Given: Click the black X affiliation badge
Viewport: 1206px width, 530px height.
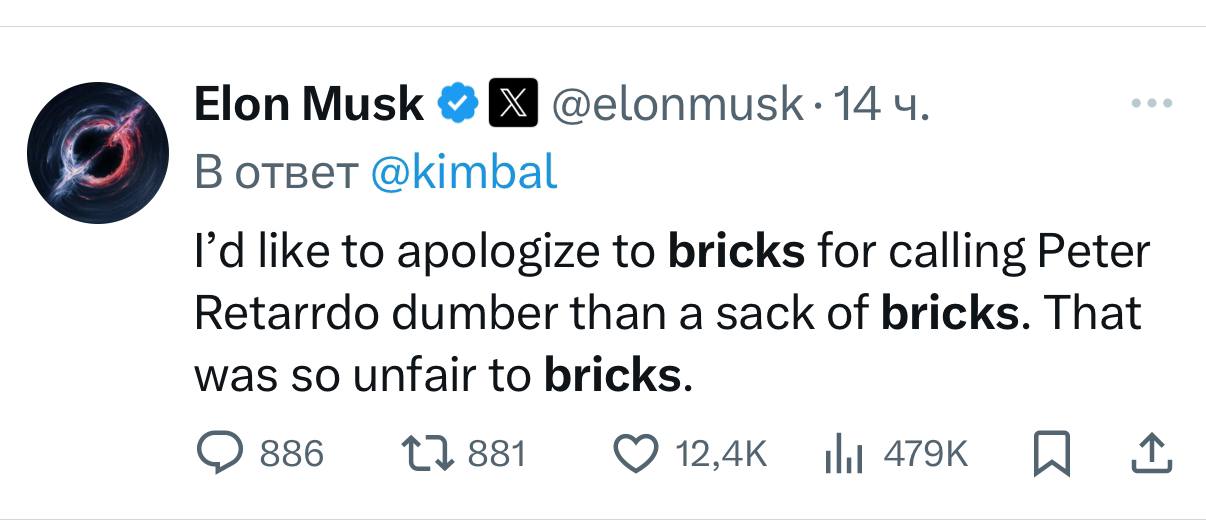Looking at the screenshot, I should (x=509, y=103).
